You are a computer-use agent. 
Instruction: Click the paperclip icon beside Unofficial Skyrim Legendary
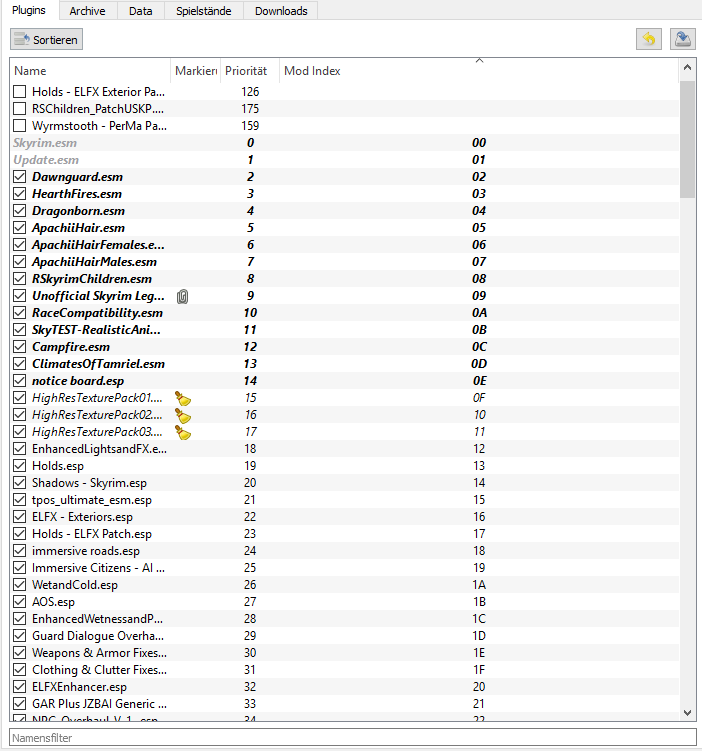point(182,296)
